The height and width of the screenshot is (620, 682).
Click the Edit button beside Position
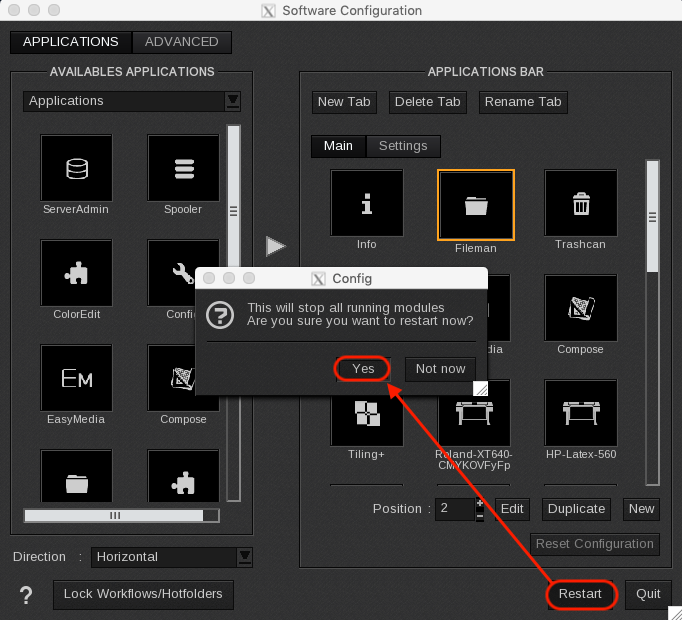point(512,509)
